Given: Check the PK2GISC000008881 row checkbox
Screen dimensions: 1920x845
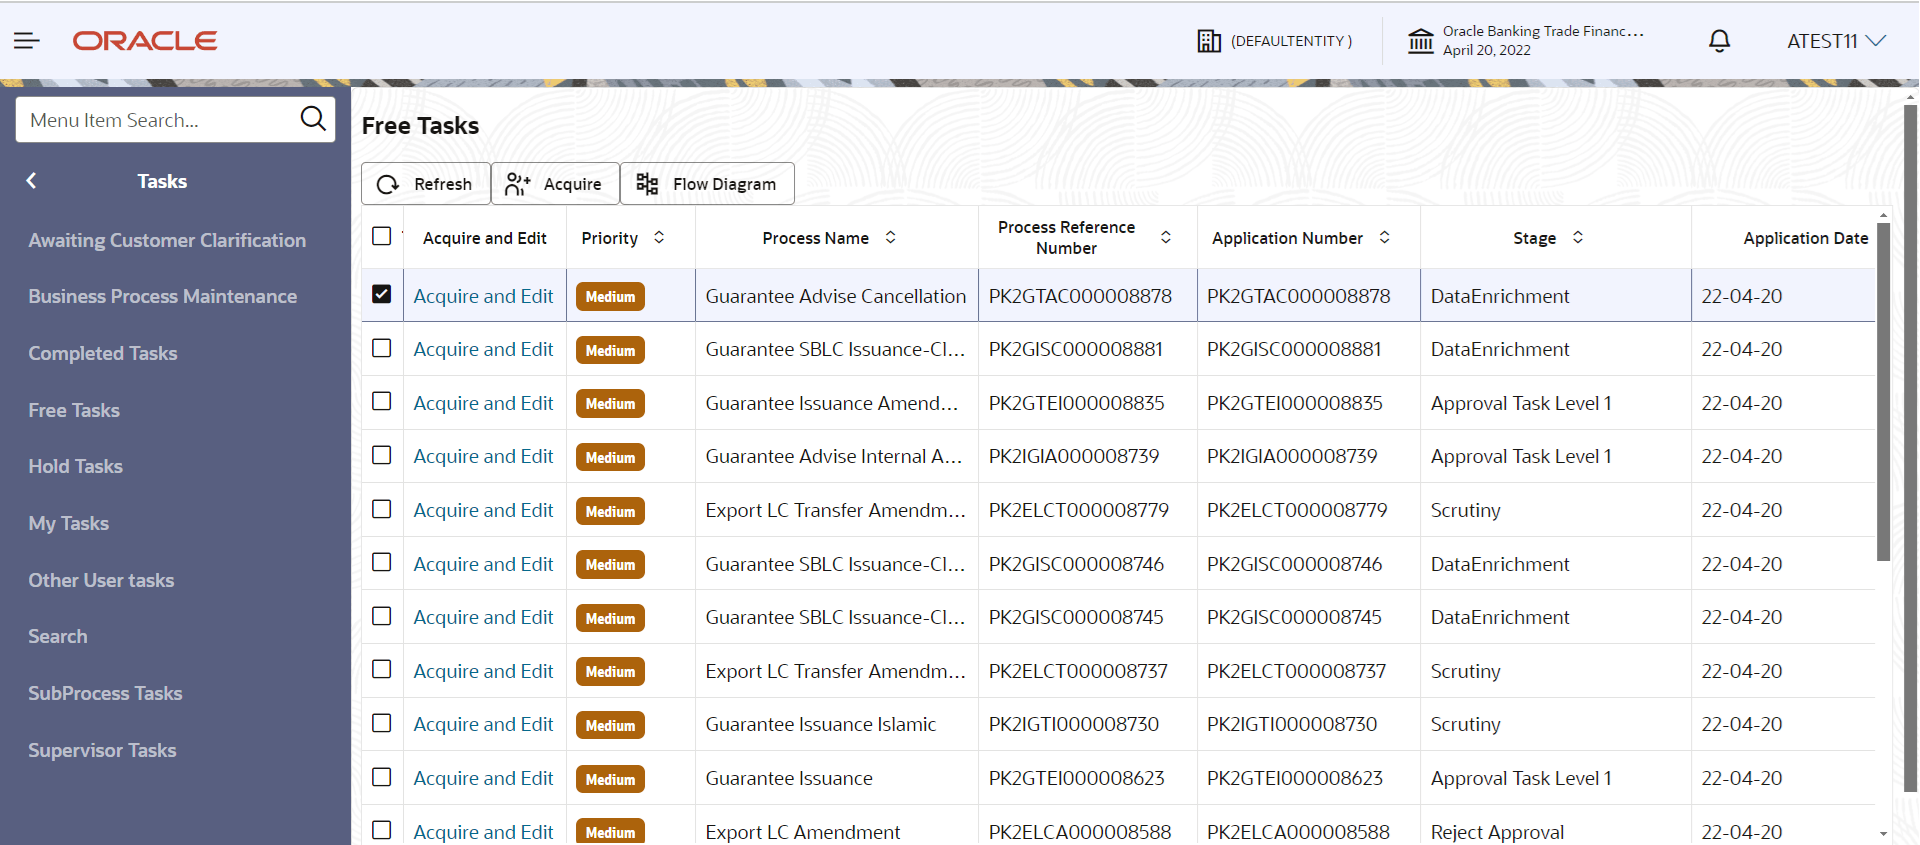Looking at the screenshot, I should 381,348.
